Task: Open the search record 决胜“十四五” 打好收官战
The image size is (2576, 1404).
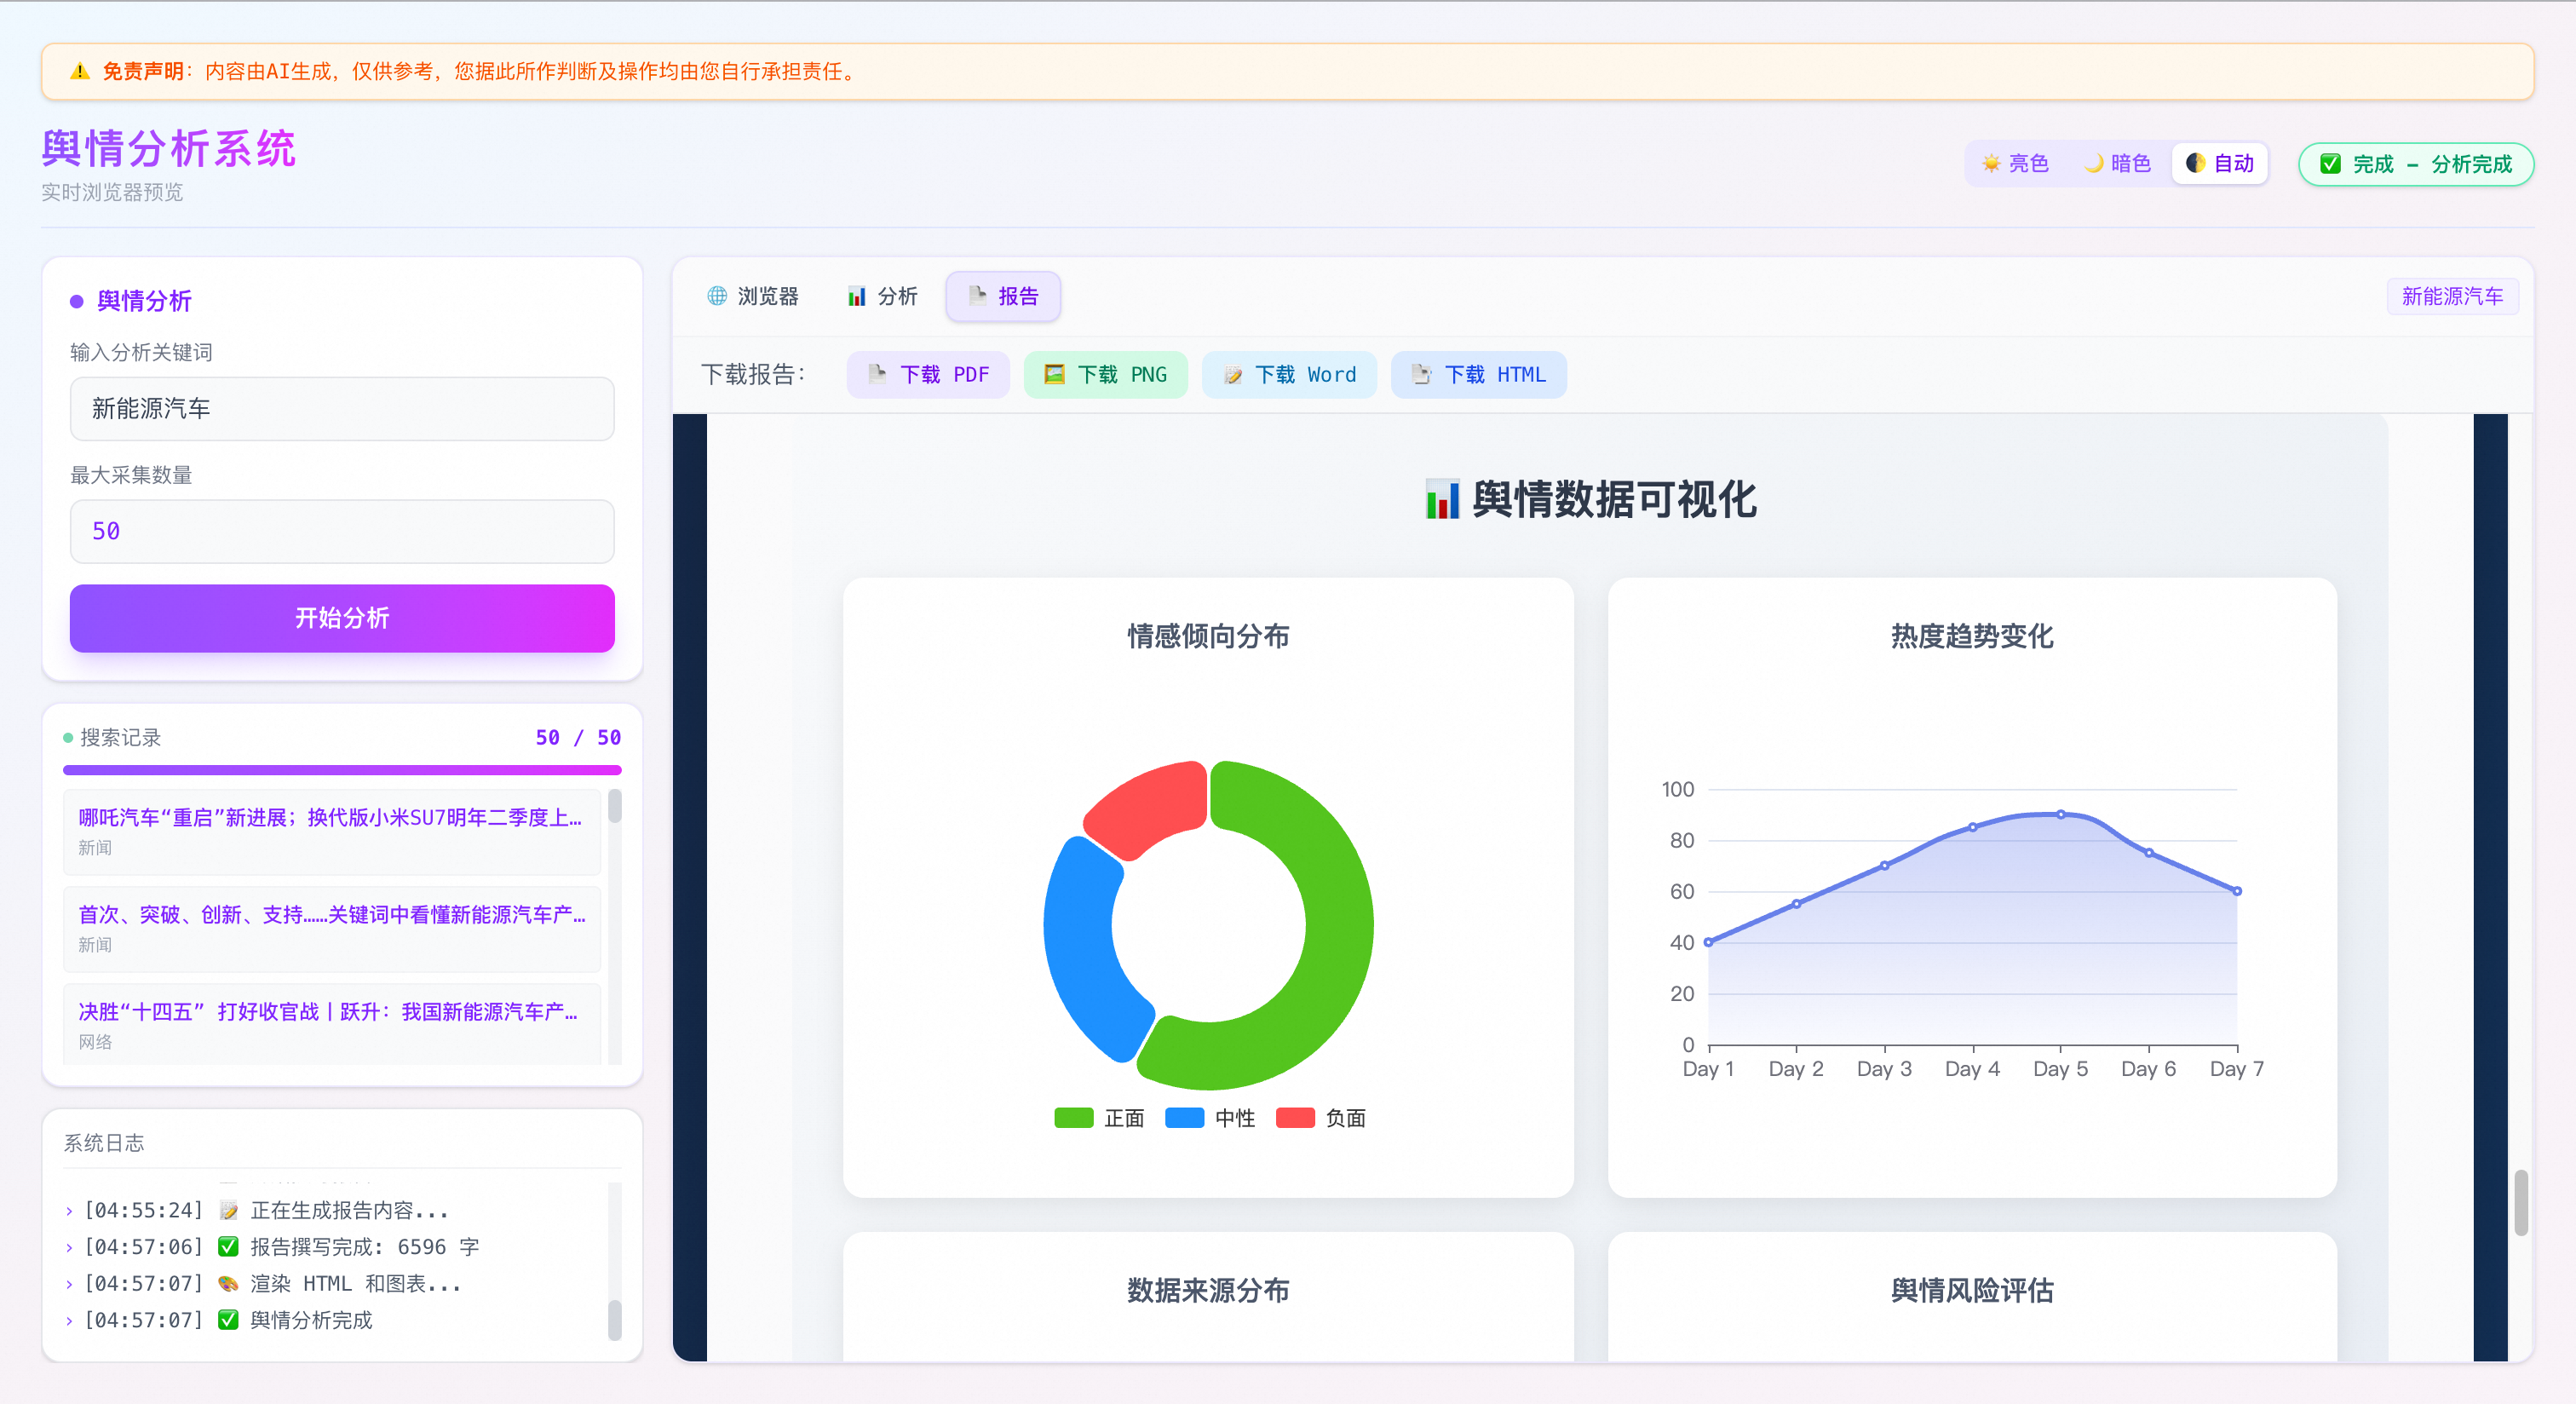Action: pyautogui.click(x=332, y=1024)
